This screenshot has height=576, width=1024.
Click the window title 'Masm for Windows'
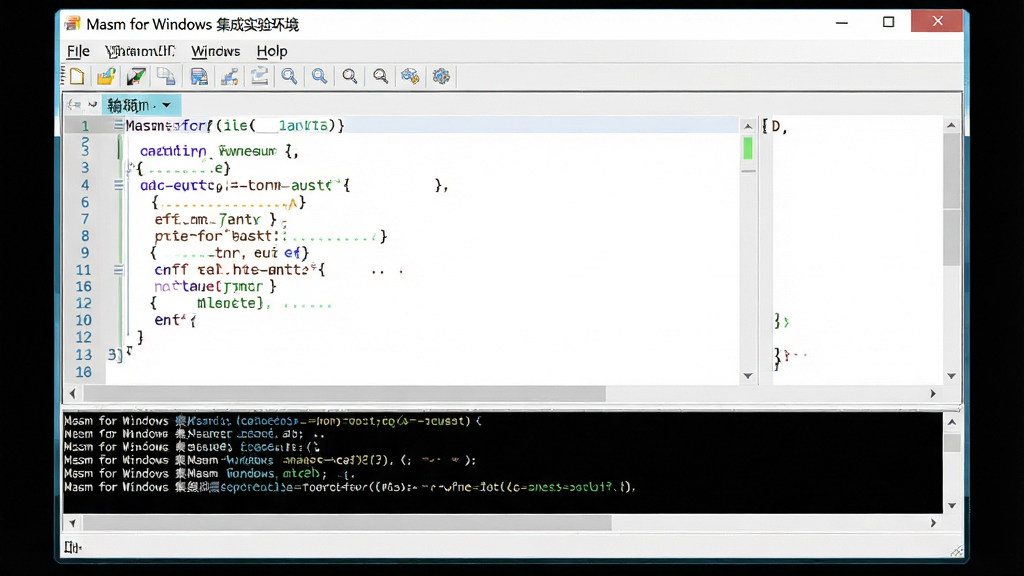click(x=149, y=24)
